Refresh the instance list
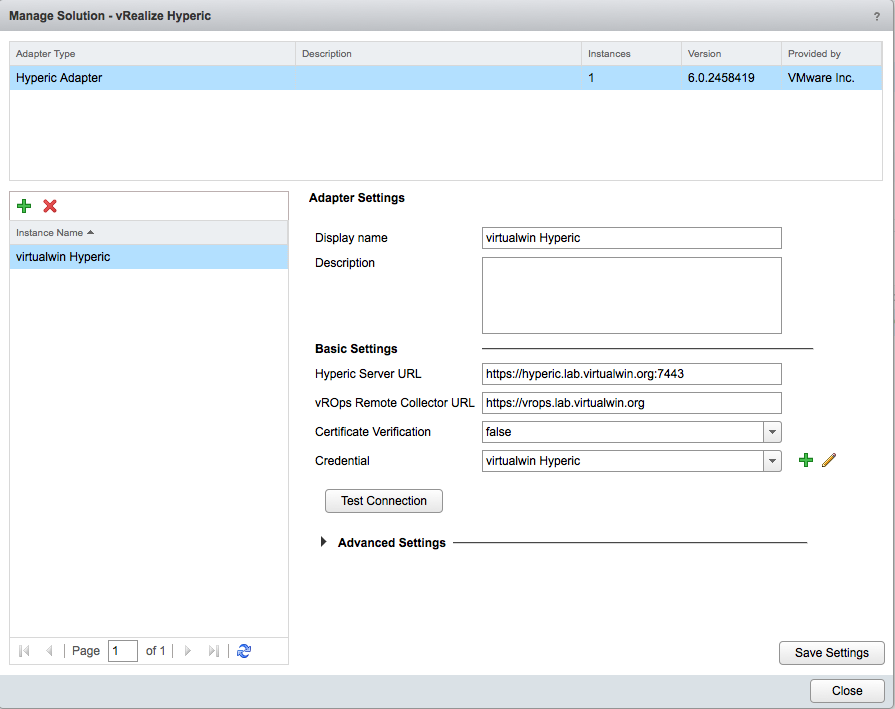This screenshot has height=709, width=895. tap(244, 651)
